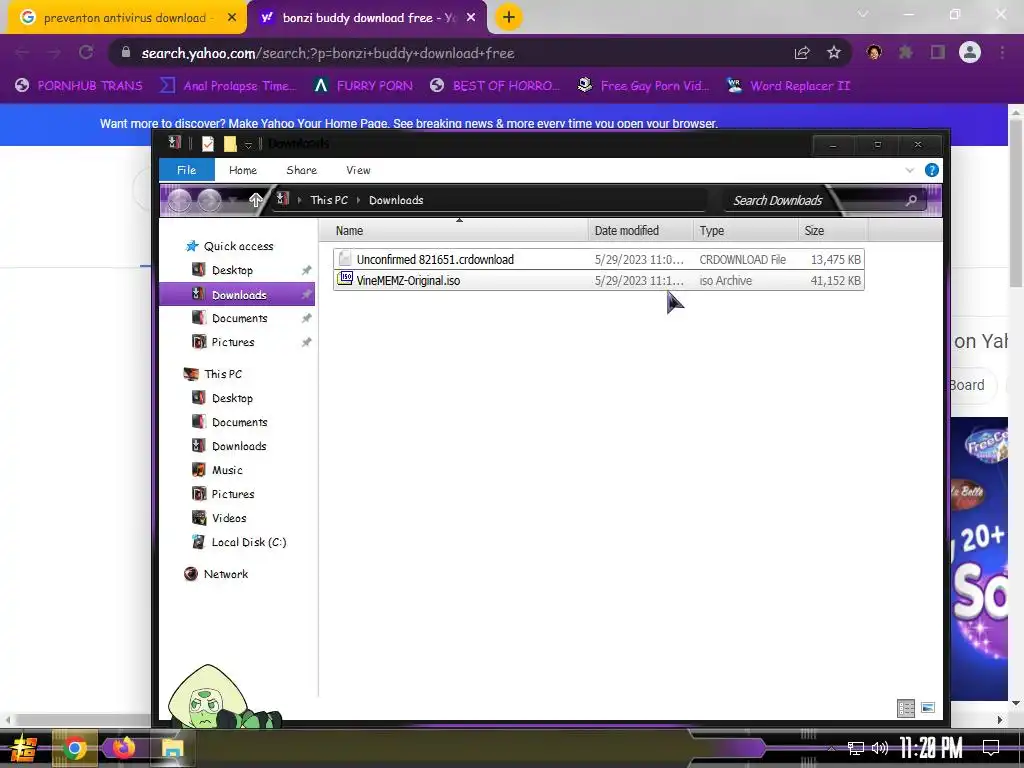The image size is (1024, 768).
Task: Open the network tray icon
Action: coord(856,748)
